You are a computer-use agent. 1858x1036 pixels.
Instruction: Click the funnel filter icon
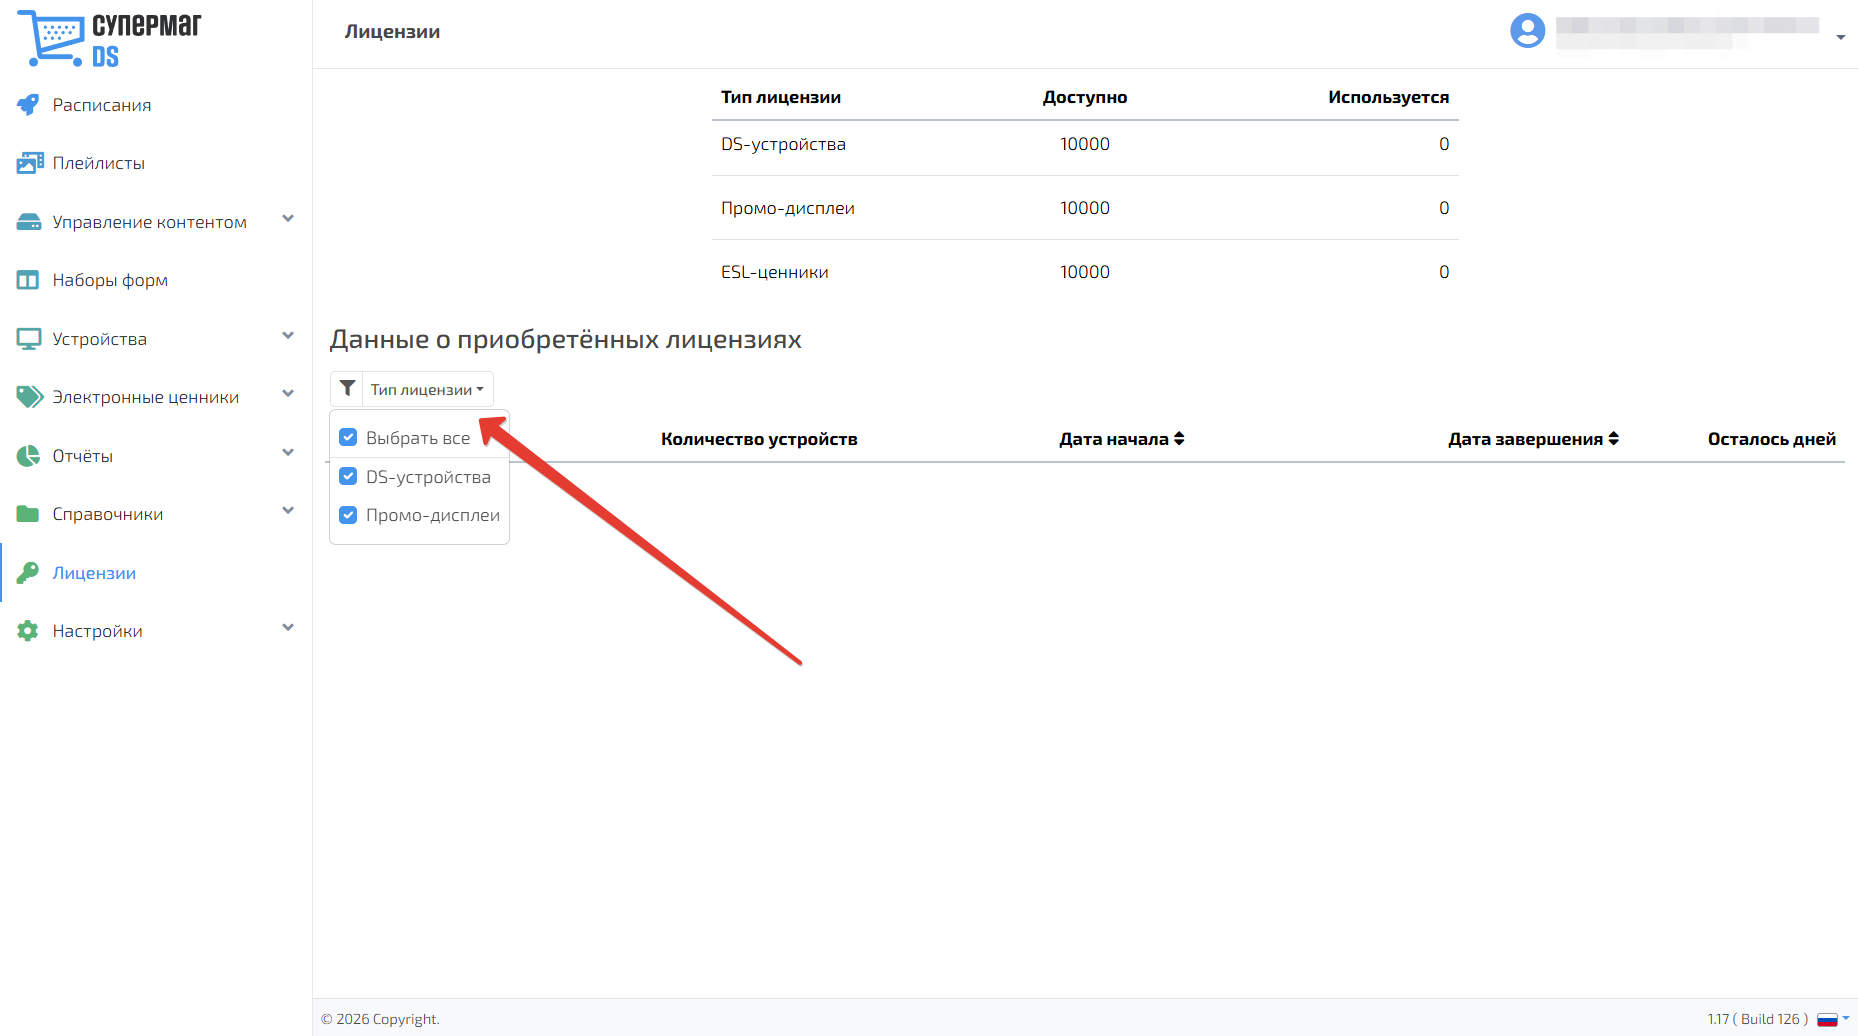(x=347, y=389)
